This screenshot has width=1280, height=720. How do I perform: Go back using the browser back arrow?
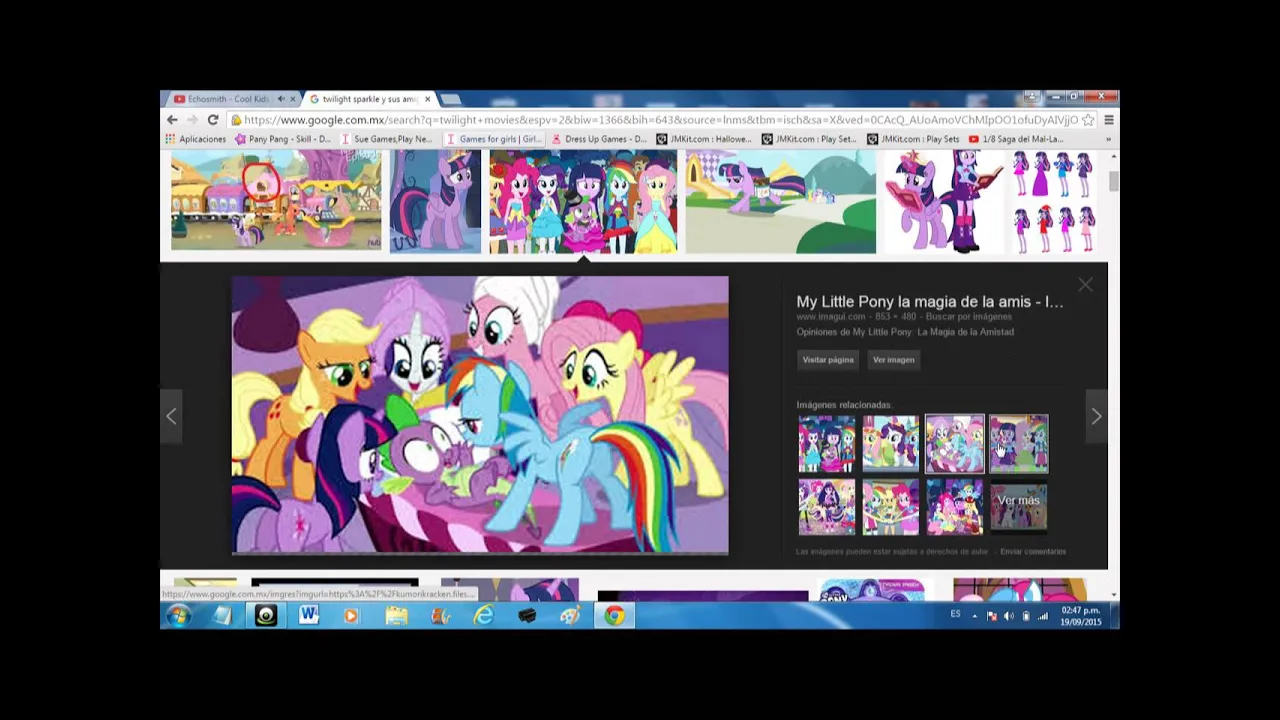[172, 120]
